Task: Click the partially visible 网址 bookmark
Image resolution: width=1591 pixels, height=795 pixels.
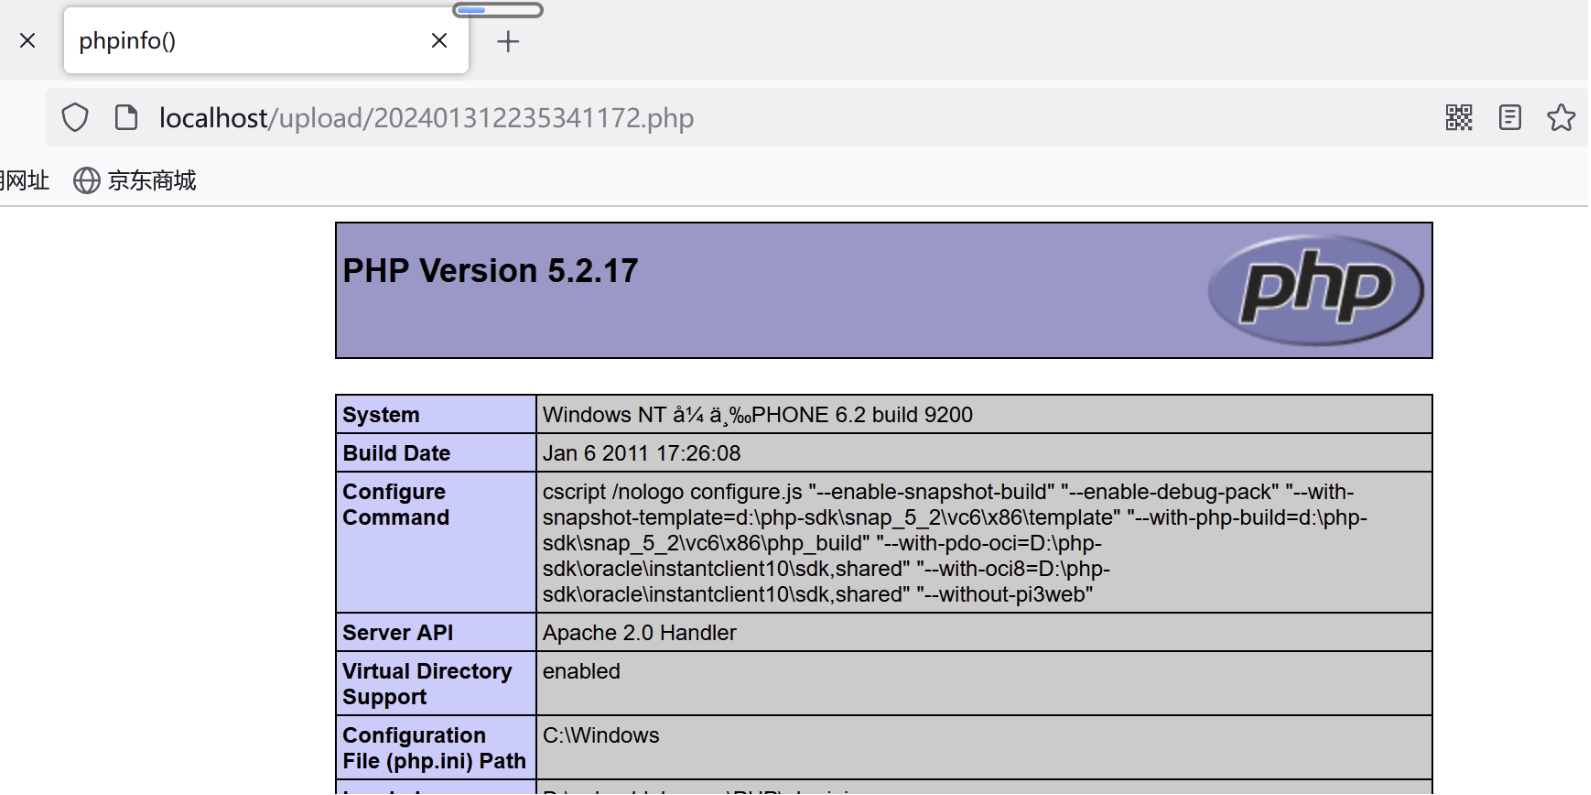Action: pyautogui.click(x=24, y=180)
